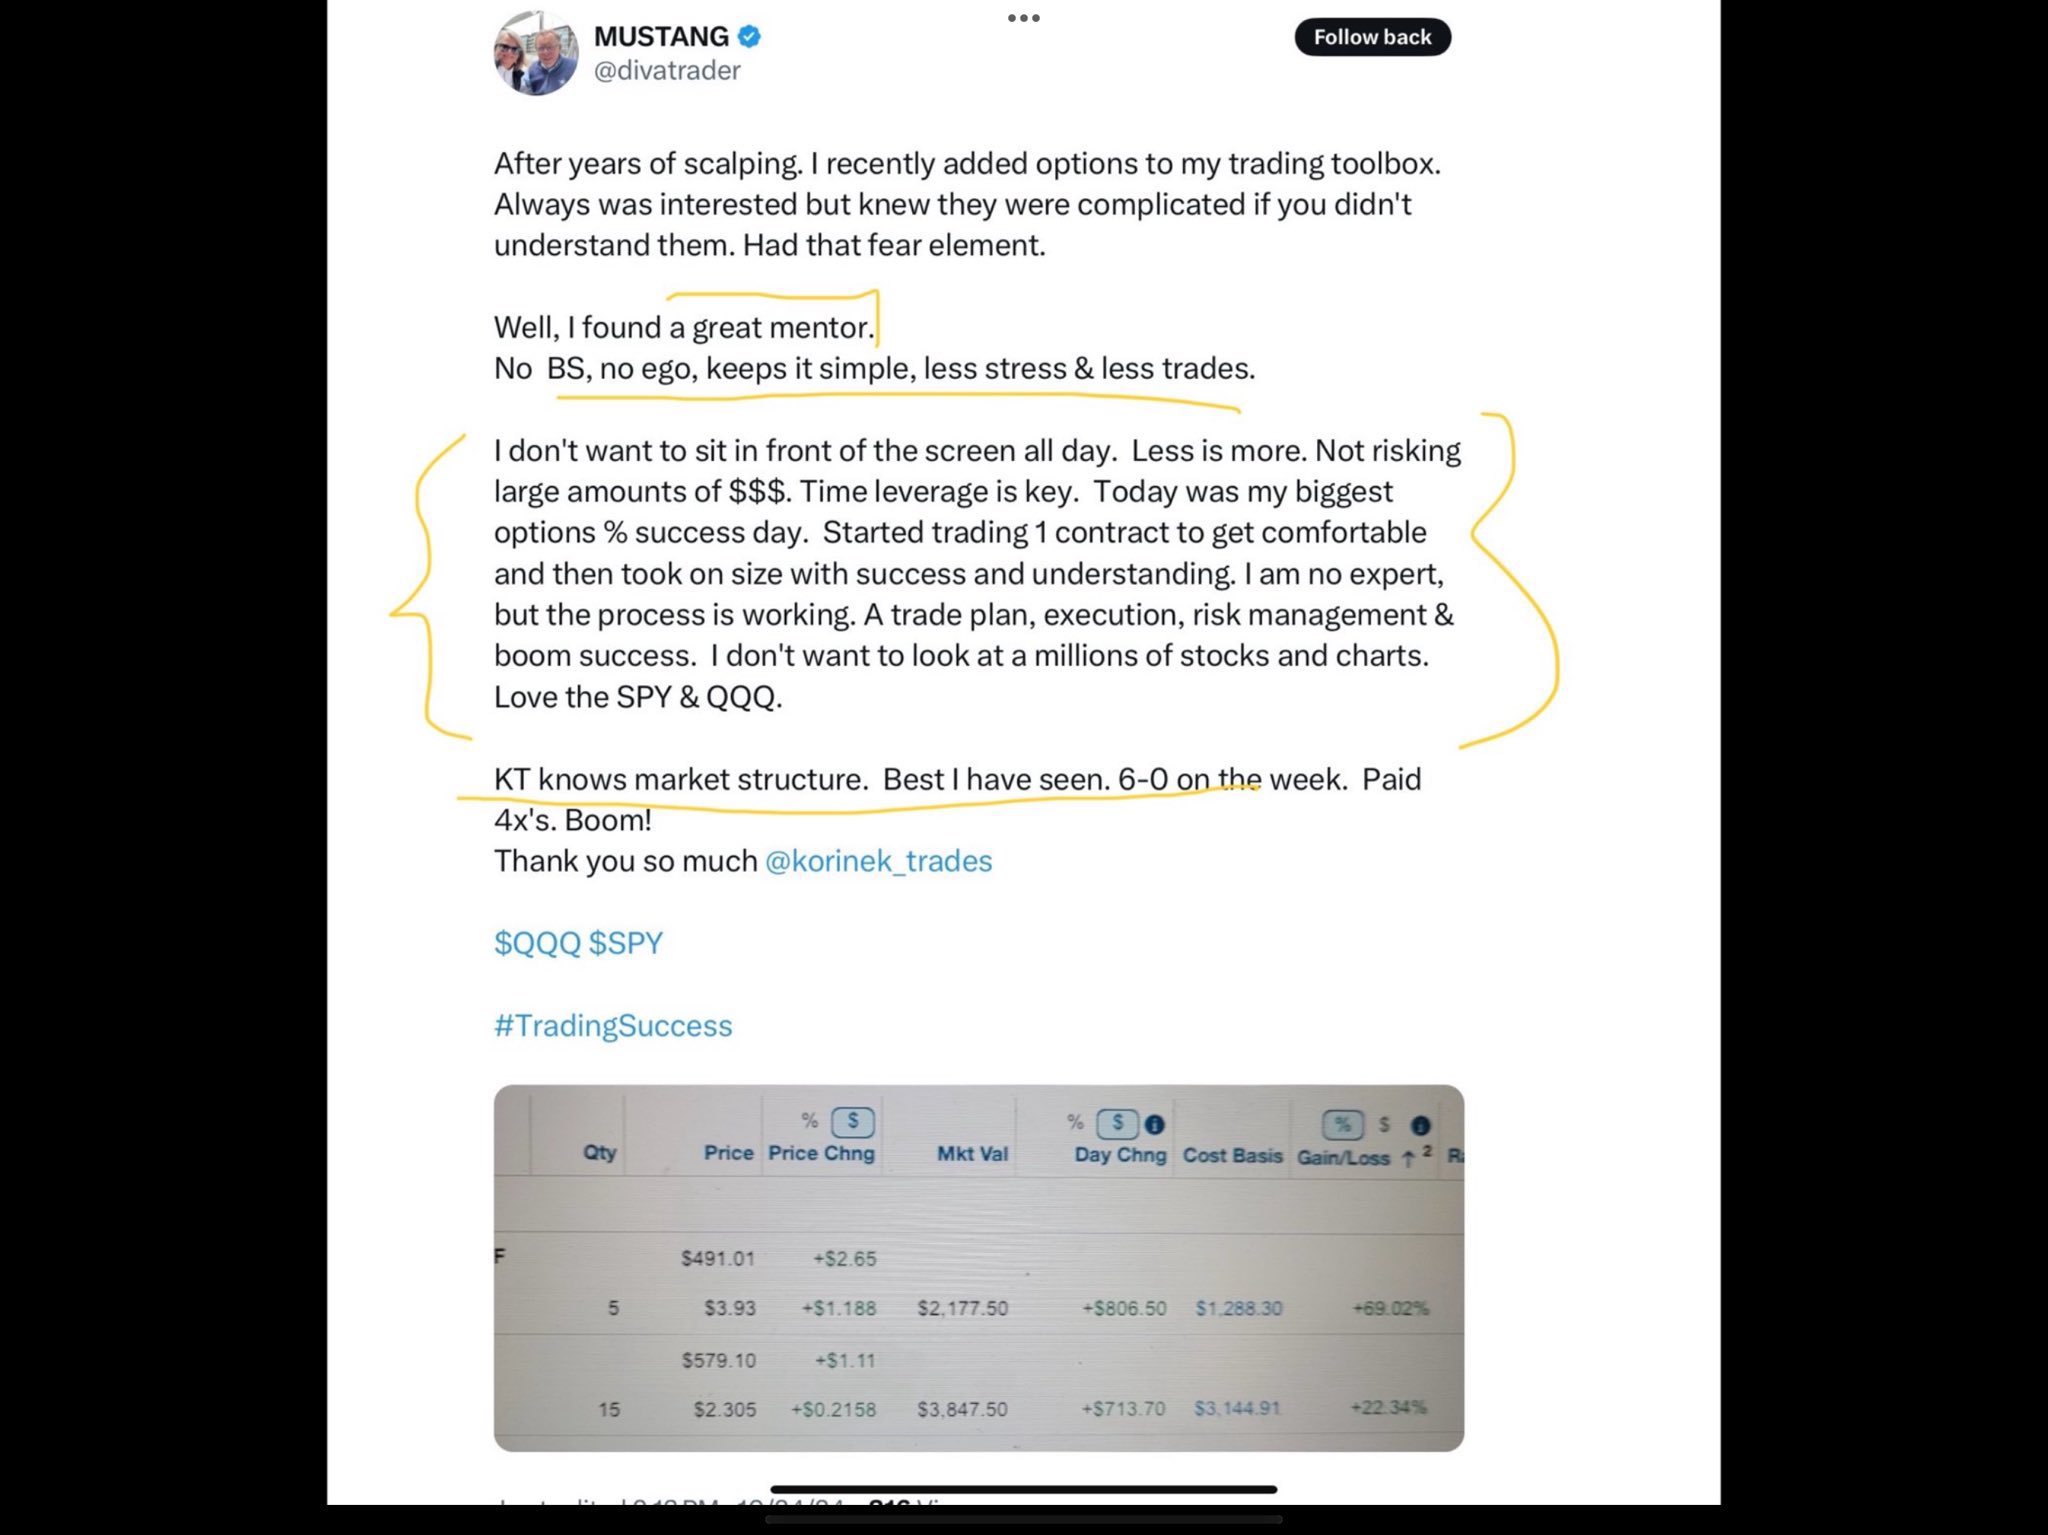Click the Follow back button
2048x1535 pixels.
(x=1372, y=37)
